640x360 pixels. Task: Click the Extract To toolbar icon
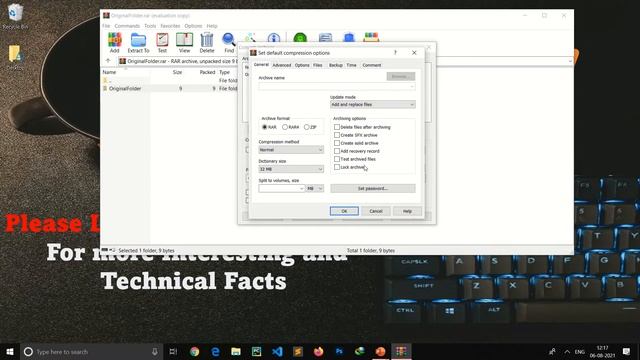(x=138, y=42)
